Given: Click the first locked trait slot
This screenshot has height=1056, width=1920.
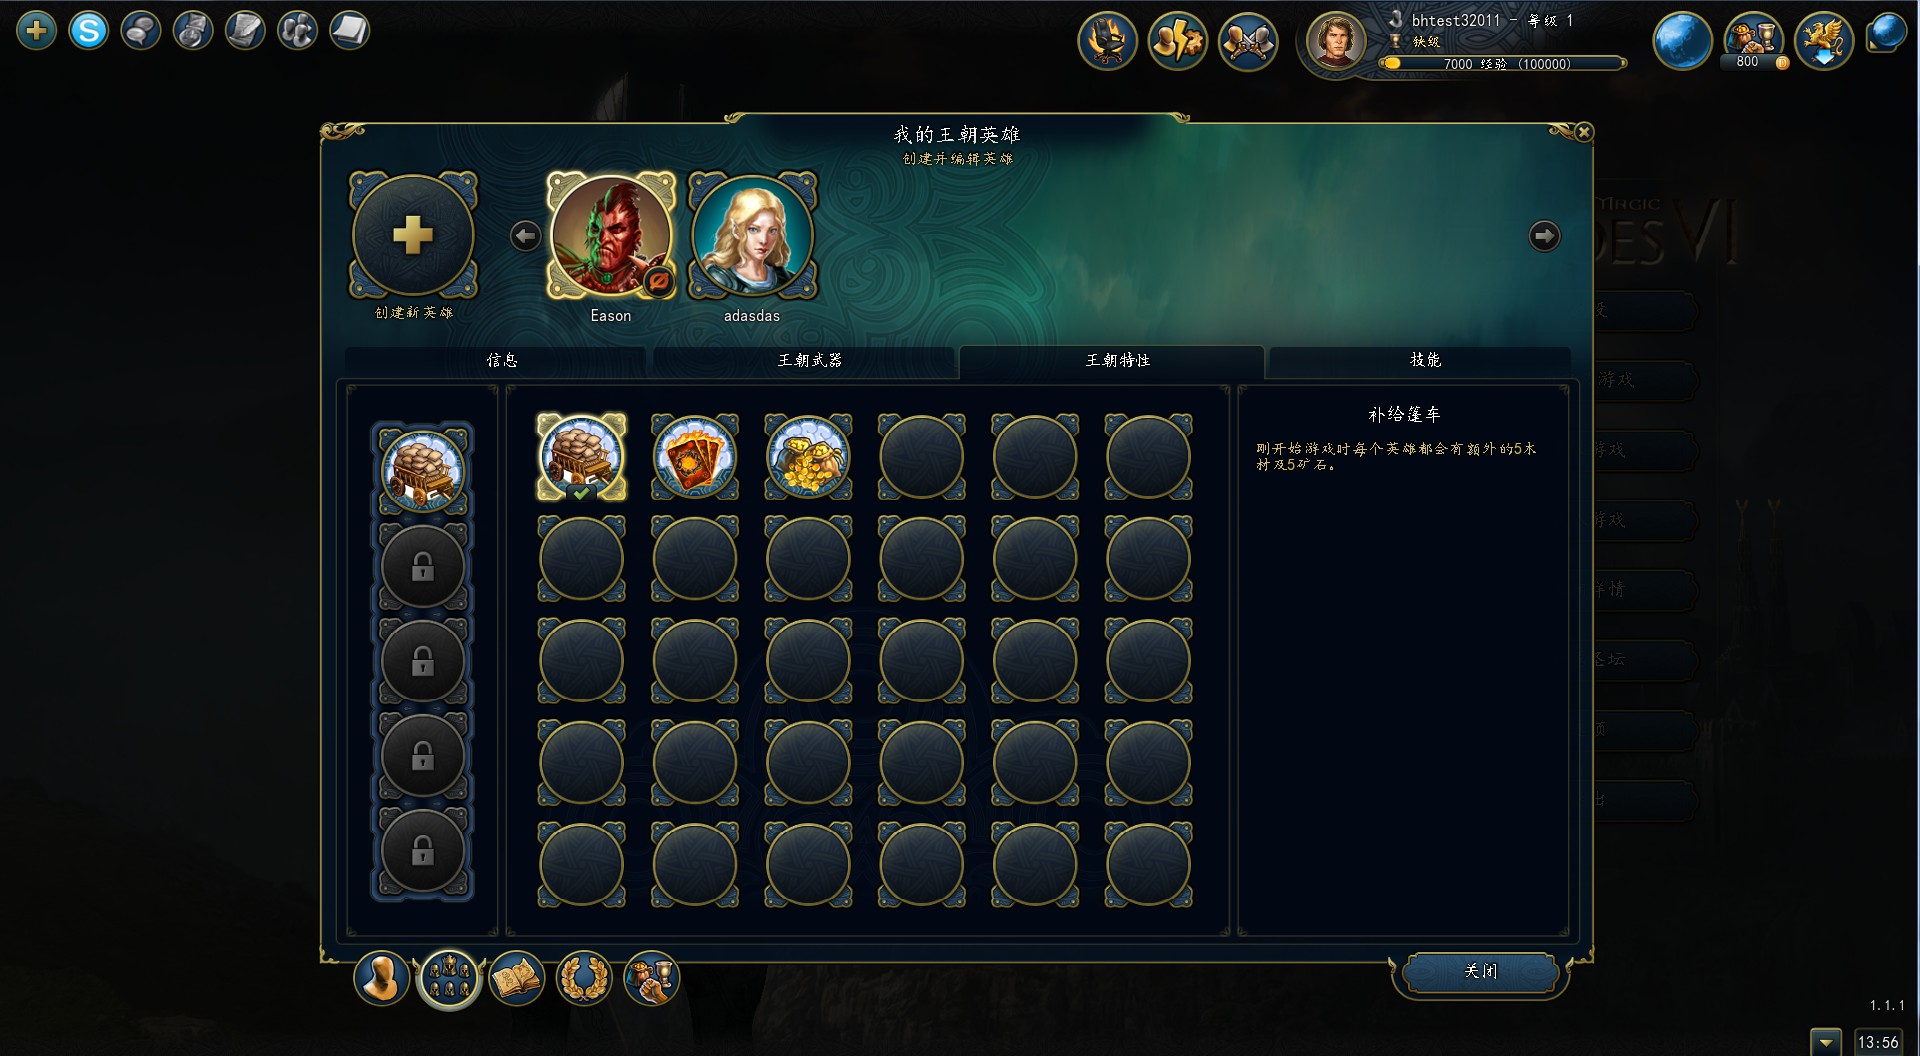Looking at the screenshot, I should (423, 567).
